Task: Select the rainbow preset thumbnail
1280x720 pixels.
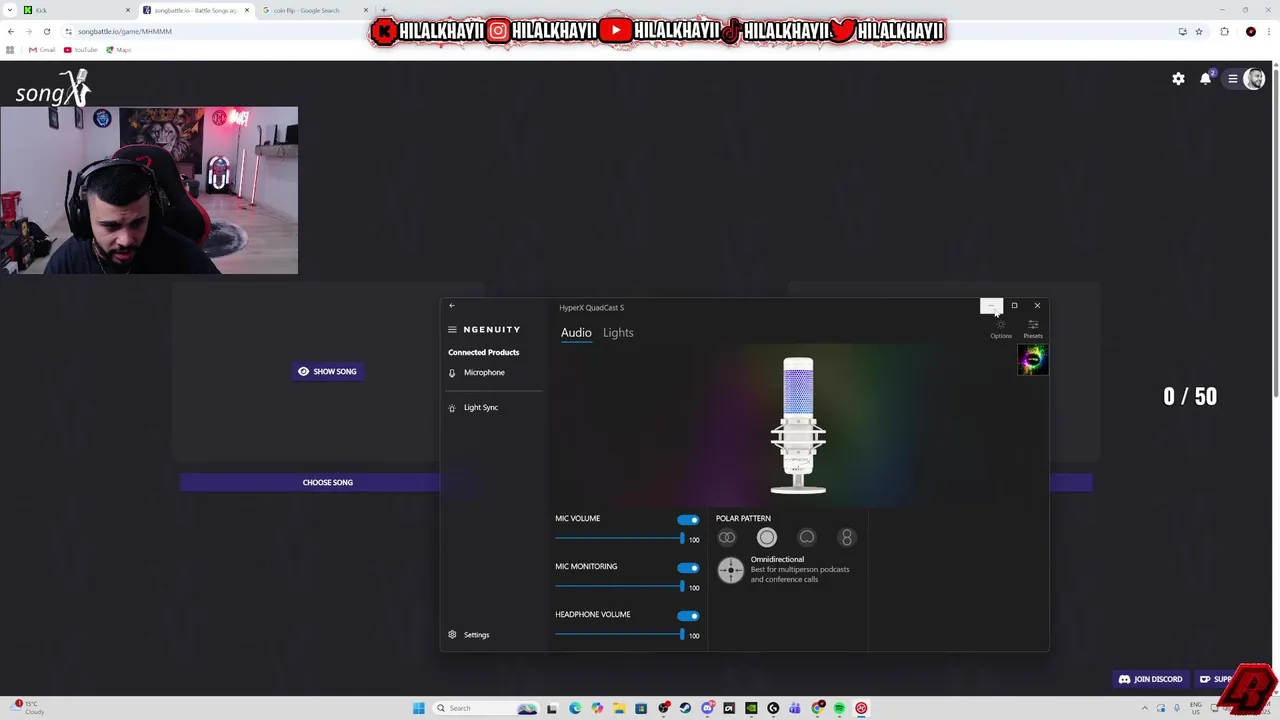Action: click(1032, 360)
